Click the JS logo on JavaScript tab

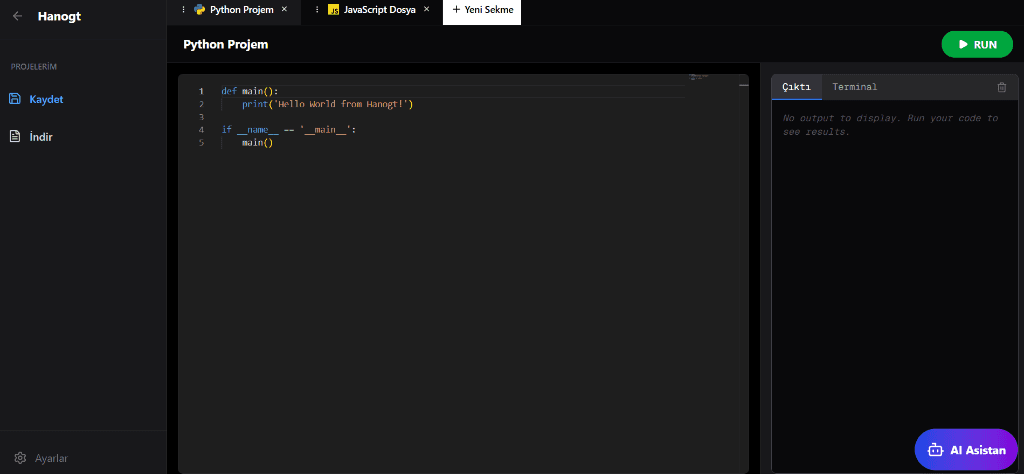[333, 10]
